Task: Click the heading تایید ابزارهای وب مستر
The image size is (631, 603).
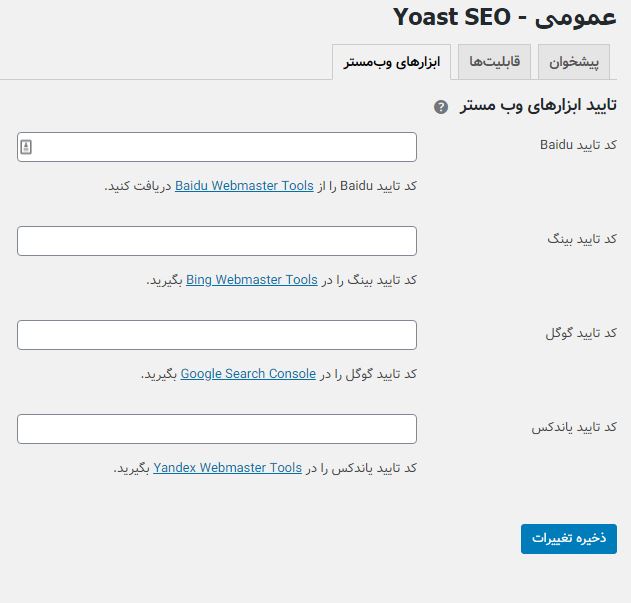Action: (539, 105)
